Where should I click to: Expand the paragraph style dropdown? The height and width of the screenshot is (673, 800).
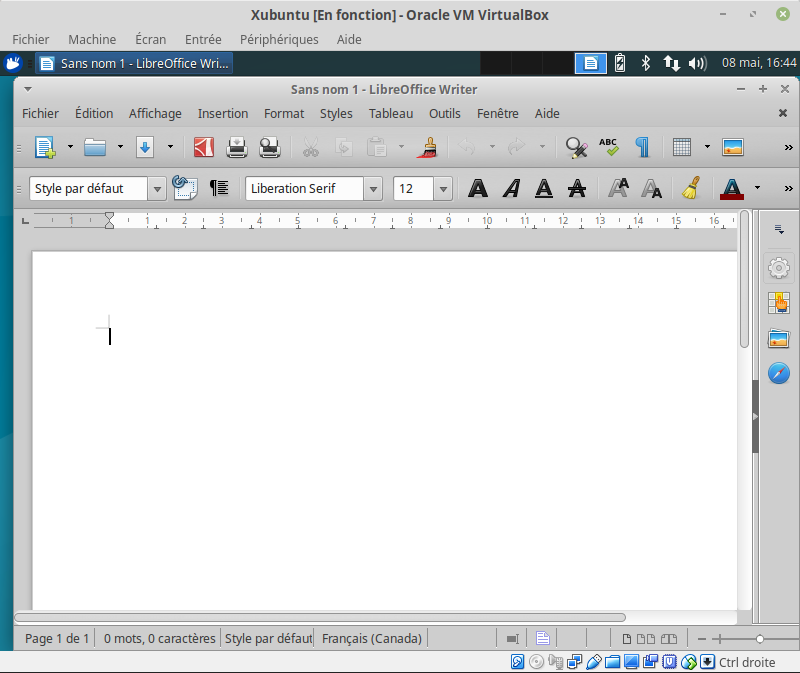(157, 188)
